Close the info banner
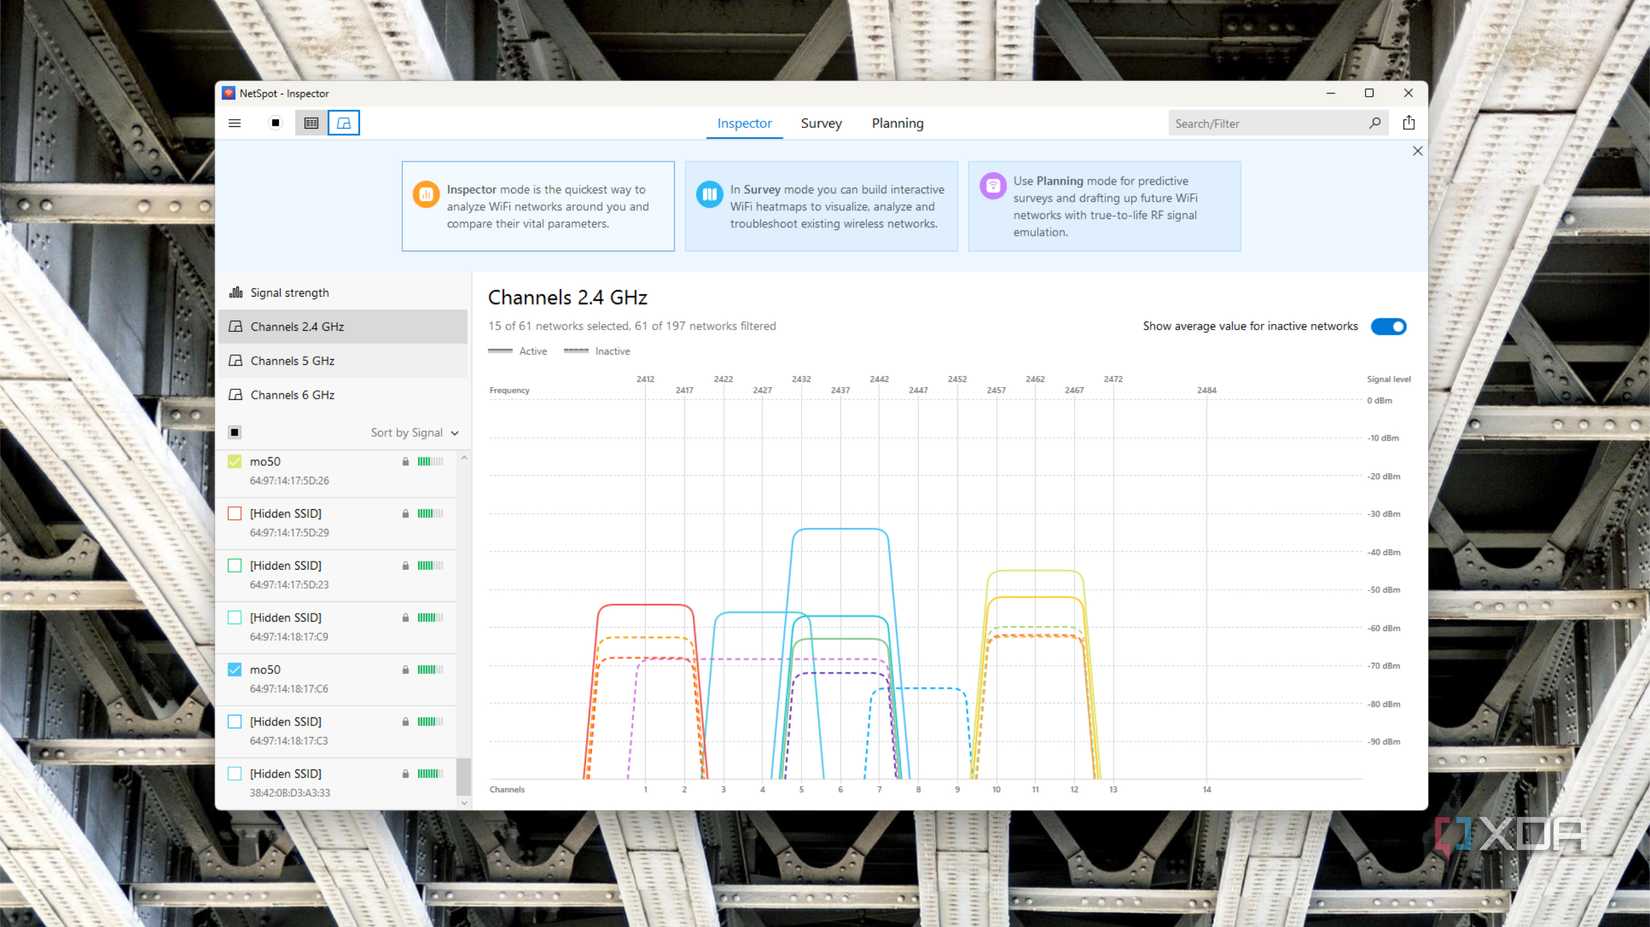The height and width of the screenshot is (927, 1650). (1417, 151)
